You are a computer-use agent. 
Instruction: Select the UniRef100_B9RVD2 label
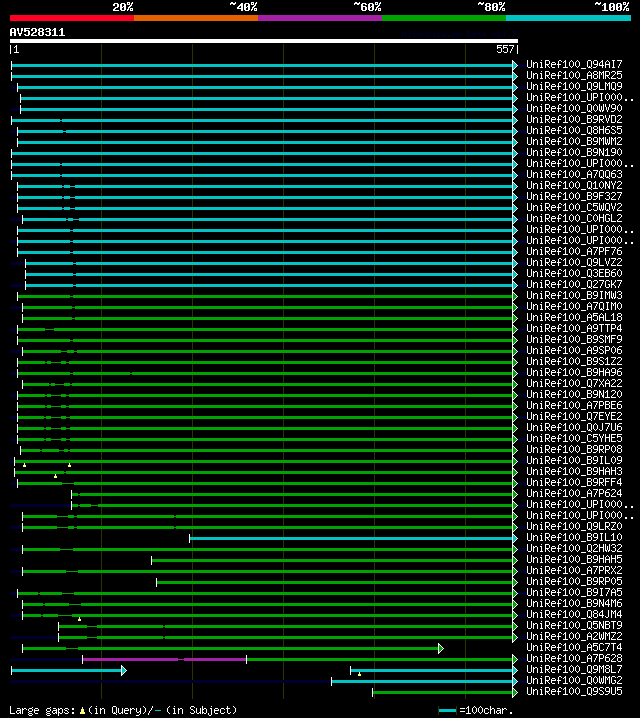[574, 120]
